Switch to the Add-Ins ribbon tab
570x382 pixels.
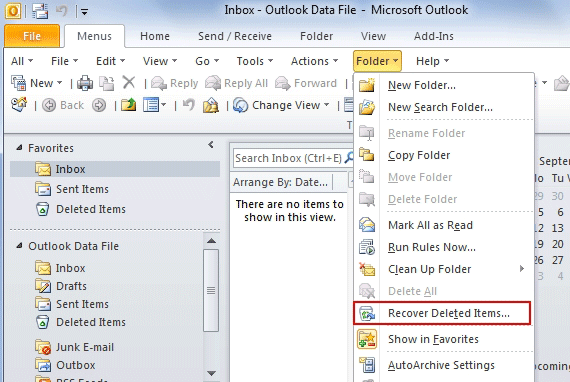[x=433, y=36]
